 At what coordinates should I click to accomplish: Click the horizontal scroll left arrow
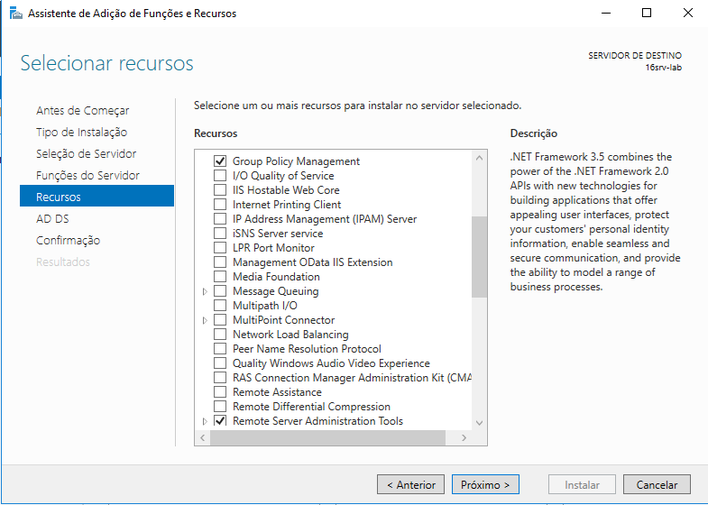click(x=203, y=438)
